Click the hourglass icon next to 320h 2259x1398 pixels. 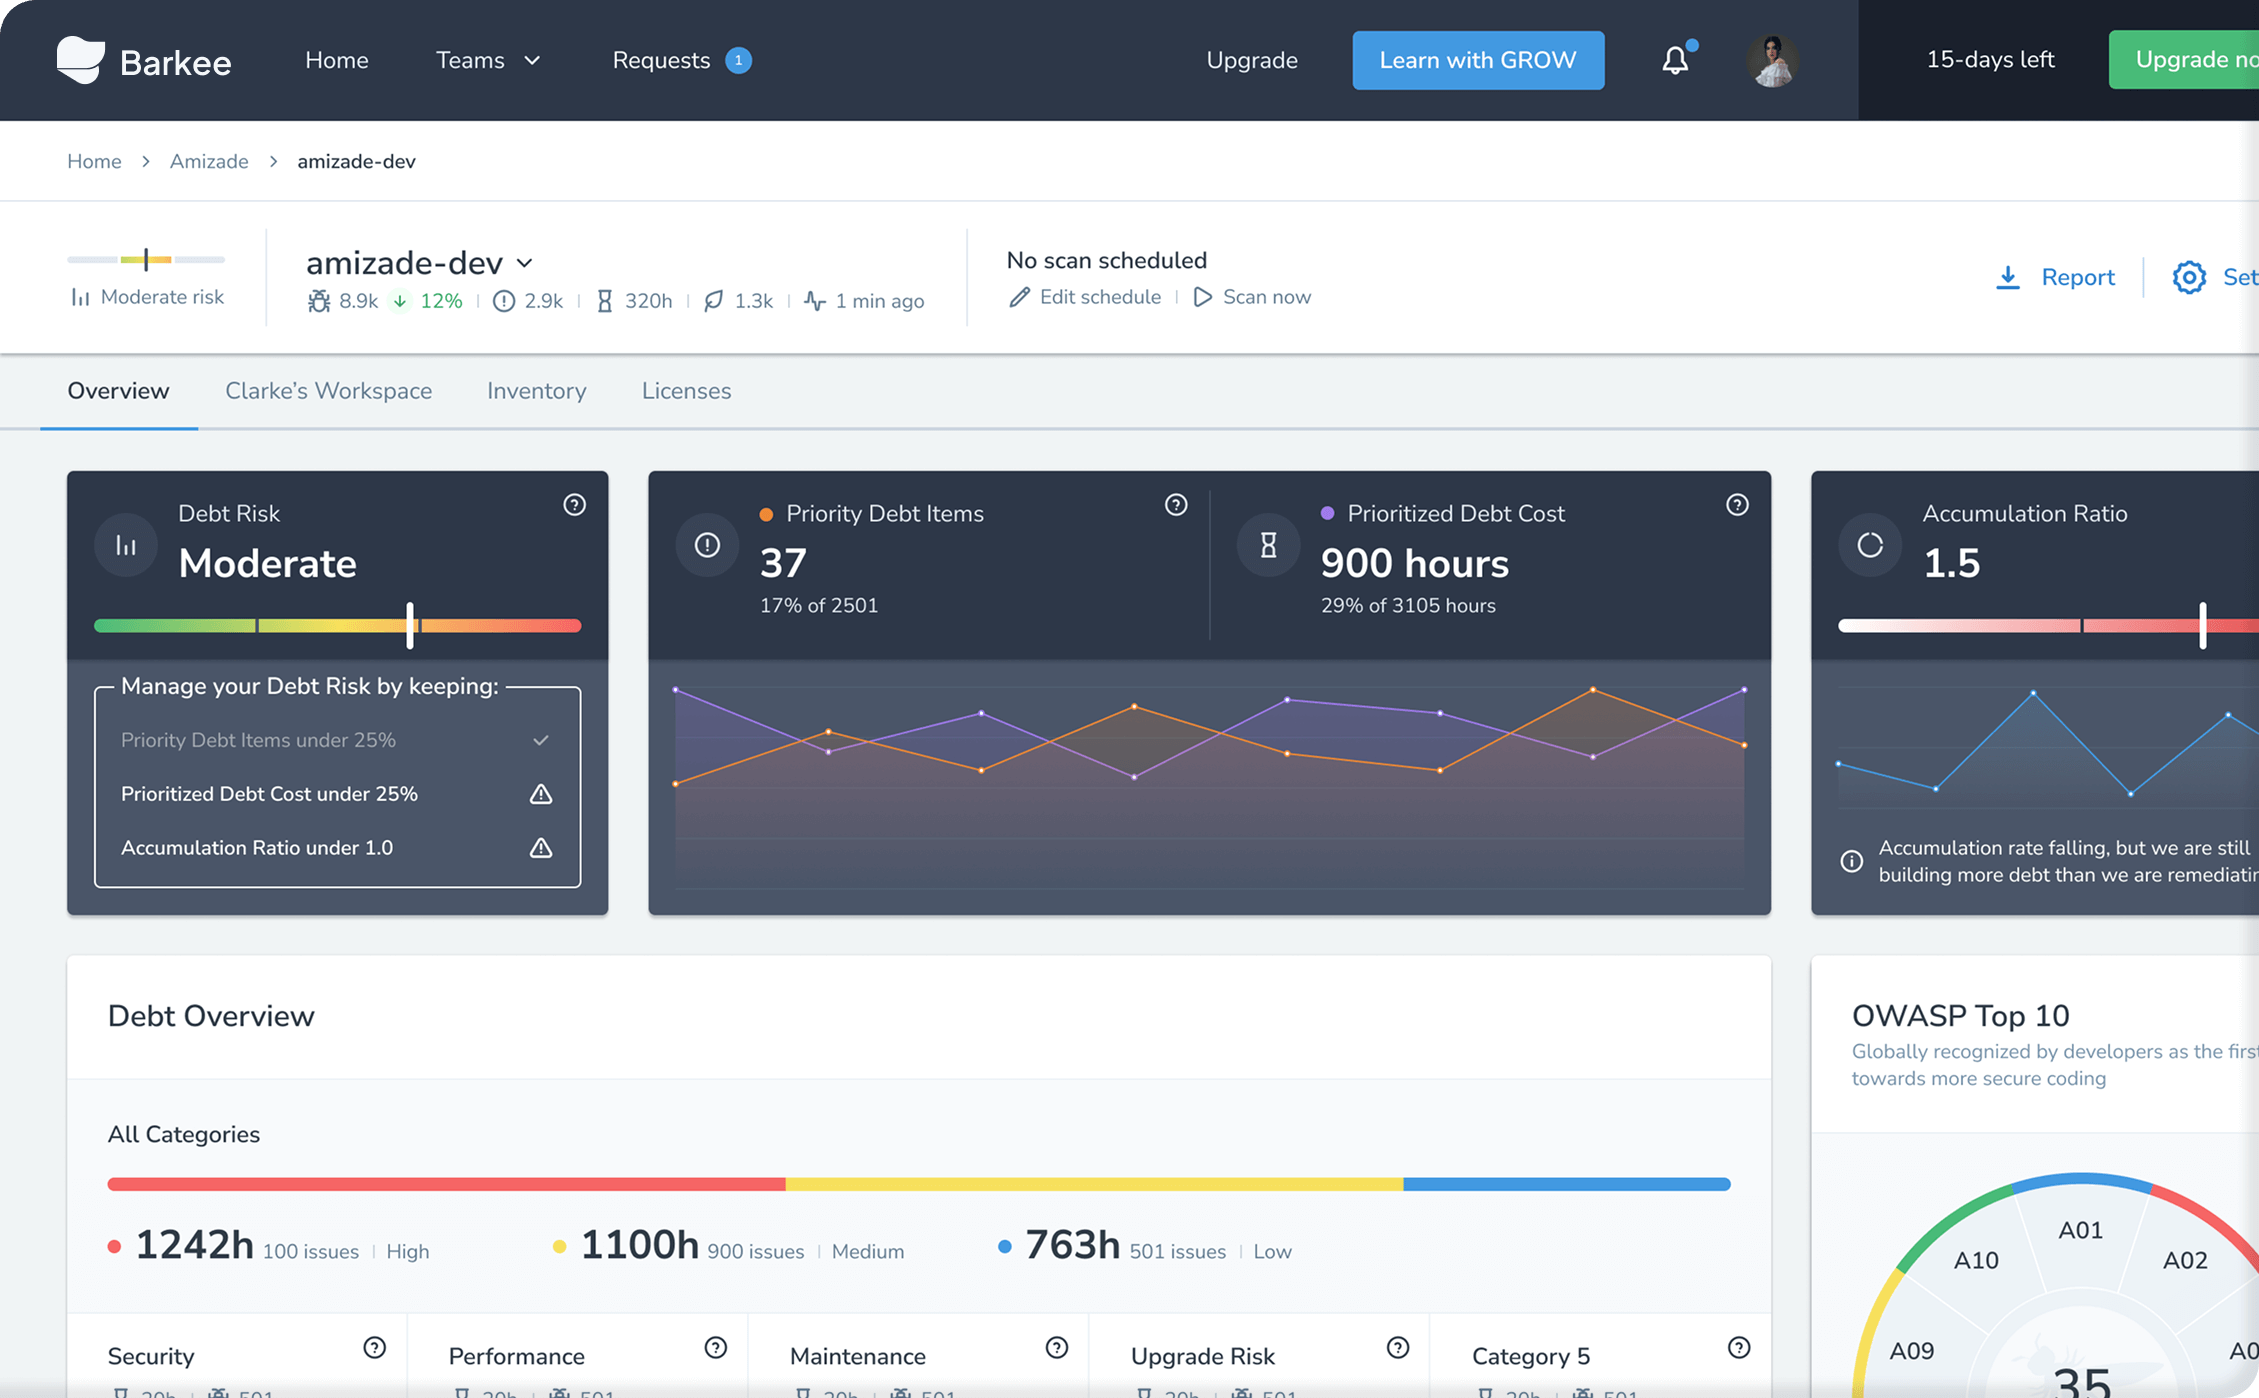606,300
